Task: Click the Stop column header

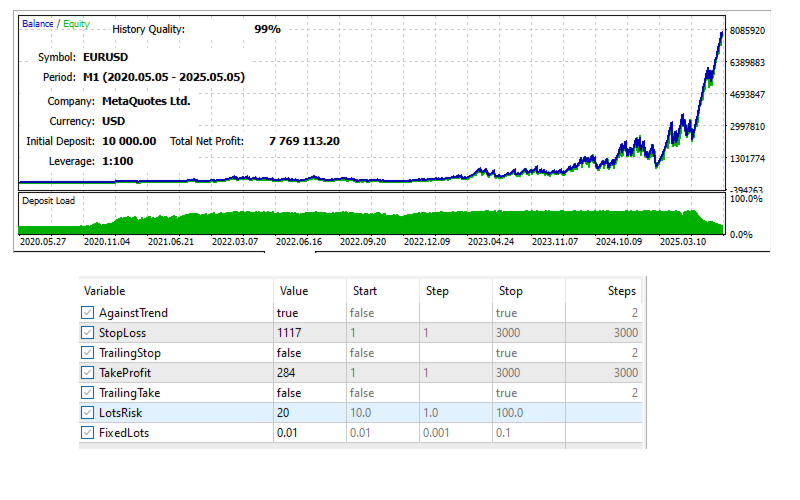Action: click(x=511, y=291)
